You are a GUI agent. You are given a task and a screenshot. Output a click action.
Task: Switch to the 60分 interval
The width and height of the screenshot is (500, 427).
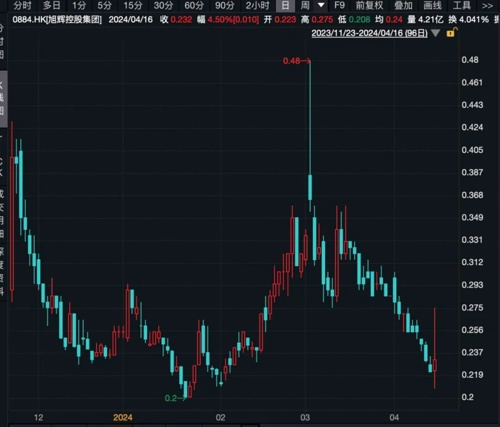pos(194,5)
